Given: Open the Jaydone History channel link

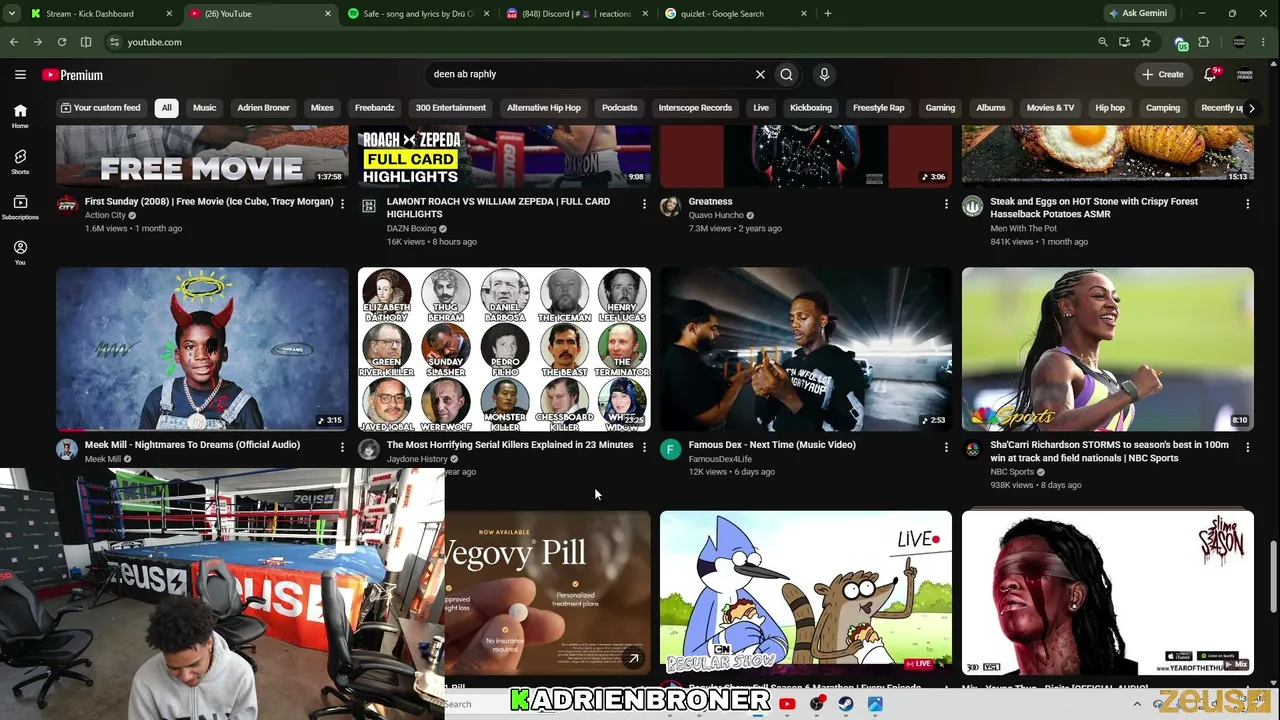Looking at the screenshot, I should 417,459.
